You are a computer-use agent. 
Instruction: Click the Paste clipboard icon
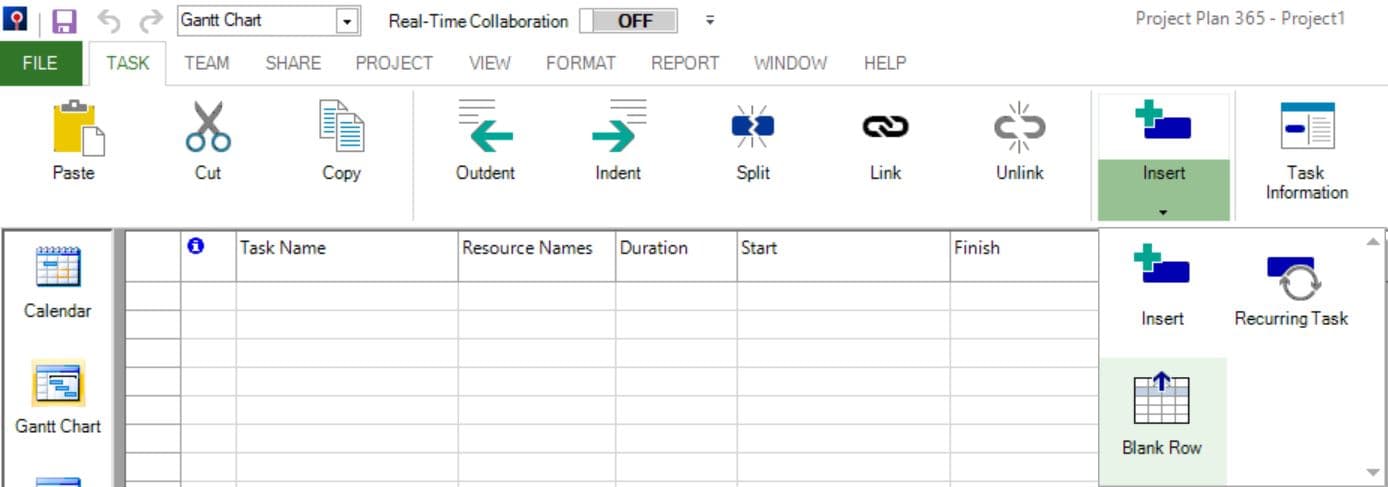(73, 129)
